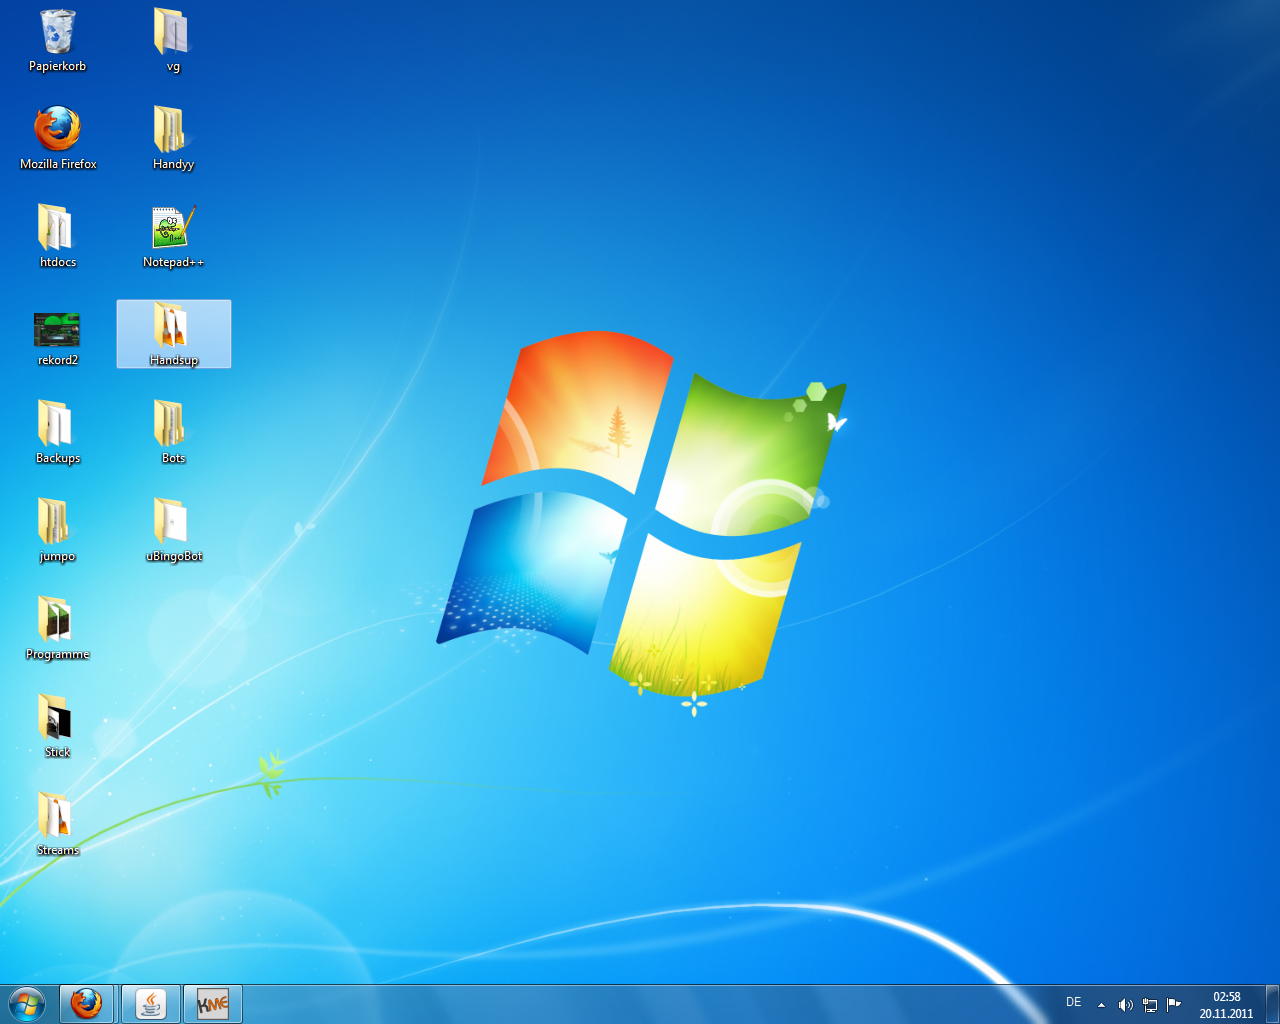Click the Action Center flag icon

1173,1004
